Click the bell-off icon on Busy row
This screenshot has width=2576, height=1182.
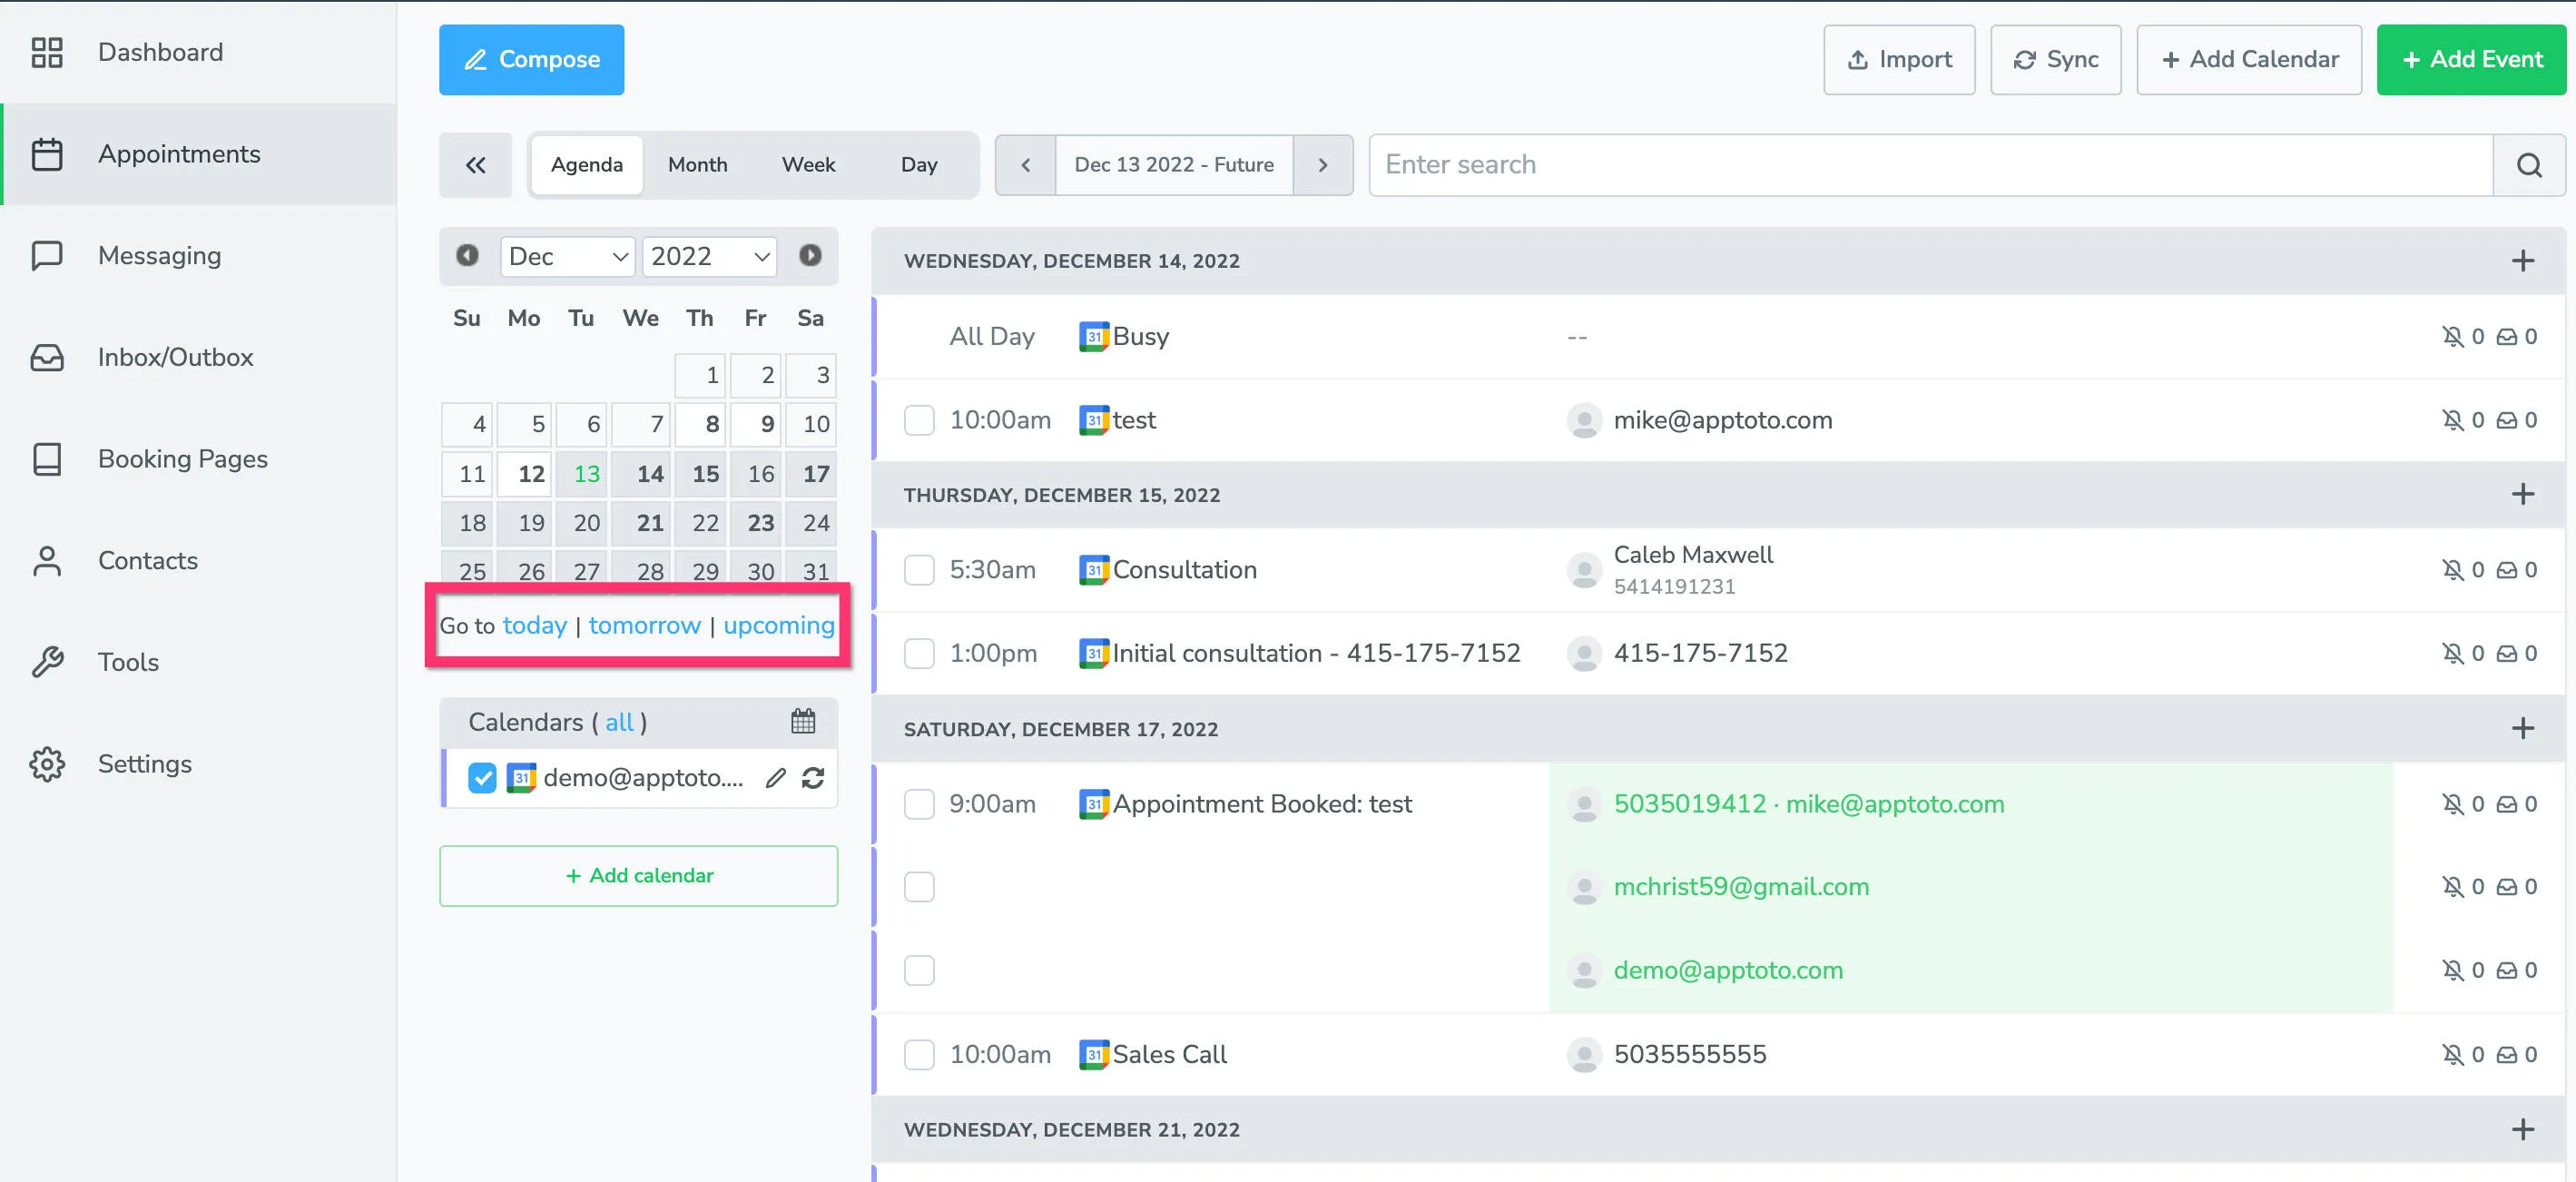pos(2452,337)
